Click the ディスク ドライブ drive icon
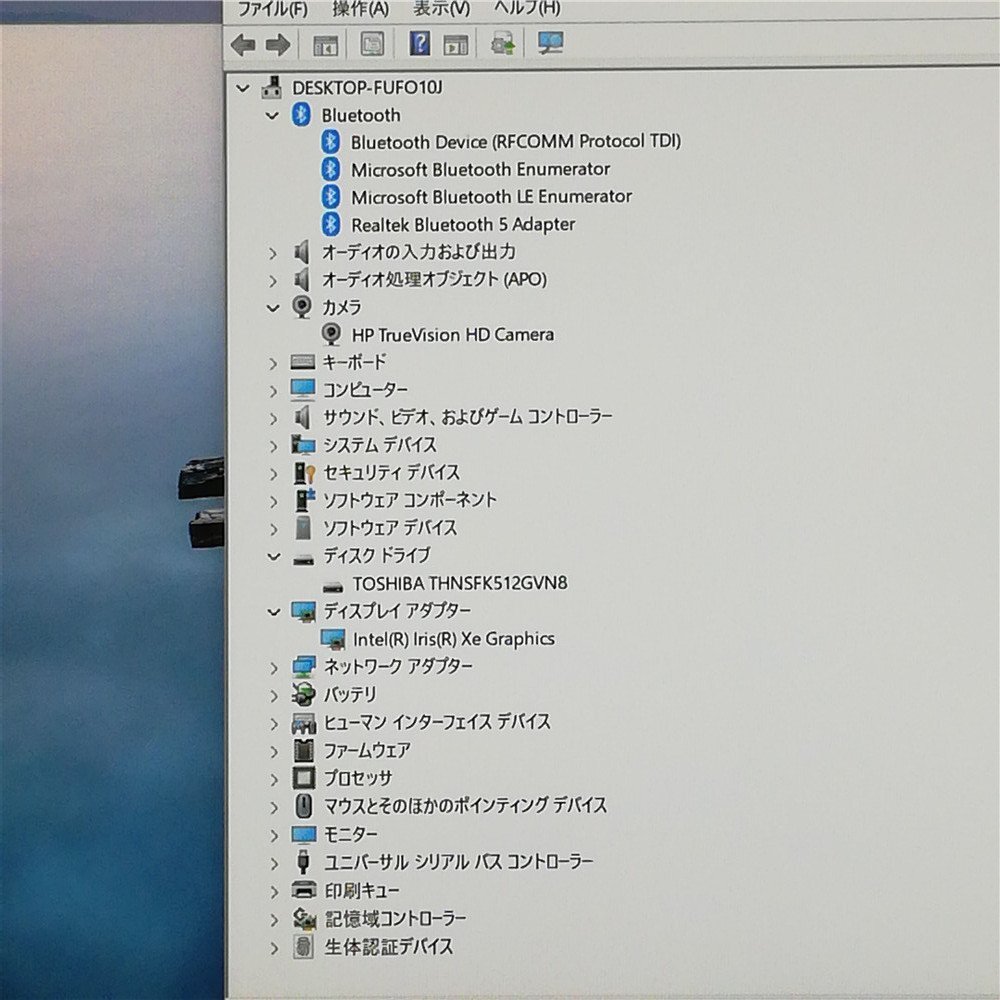Screen dimensions: 1000x1000 [x=304, y=559]
